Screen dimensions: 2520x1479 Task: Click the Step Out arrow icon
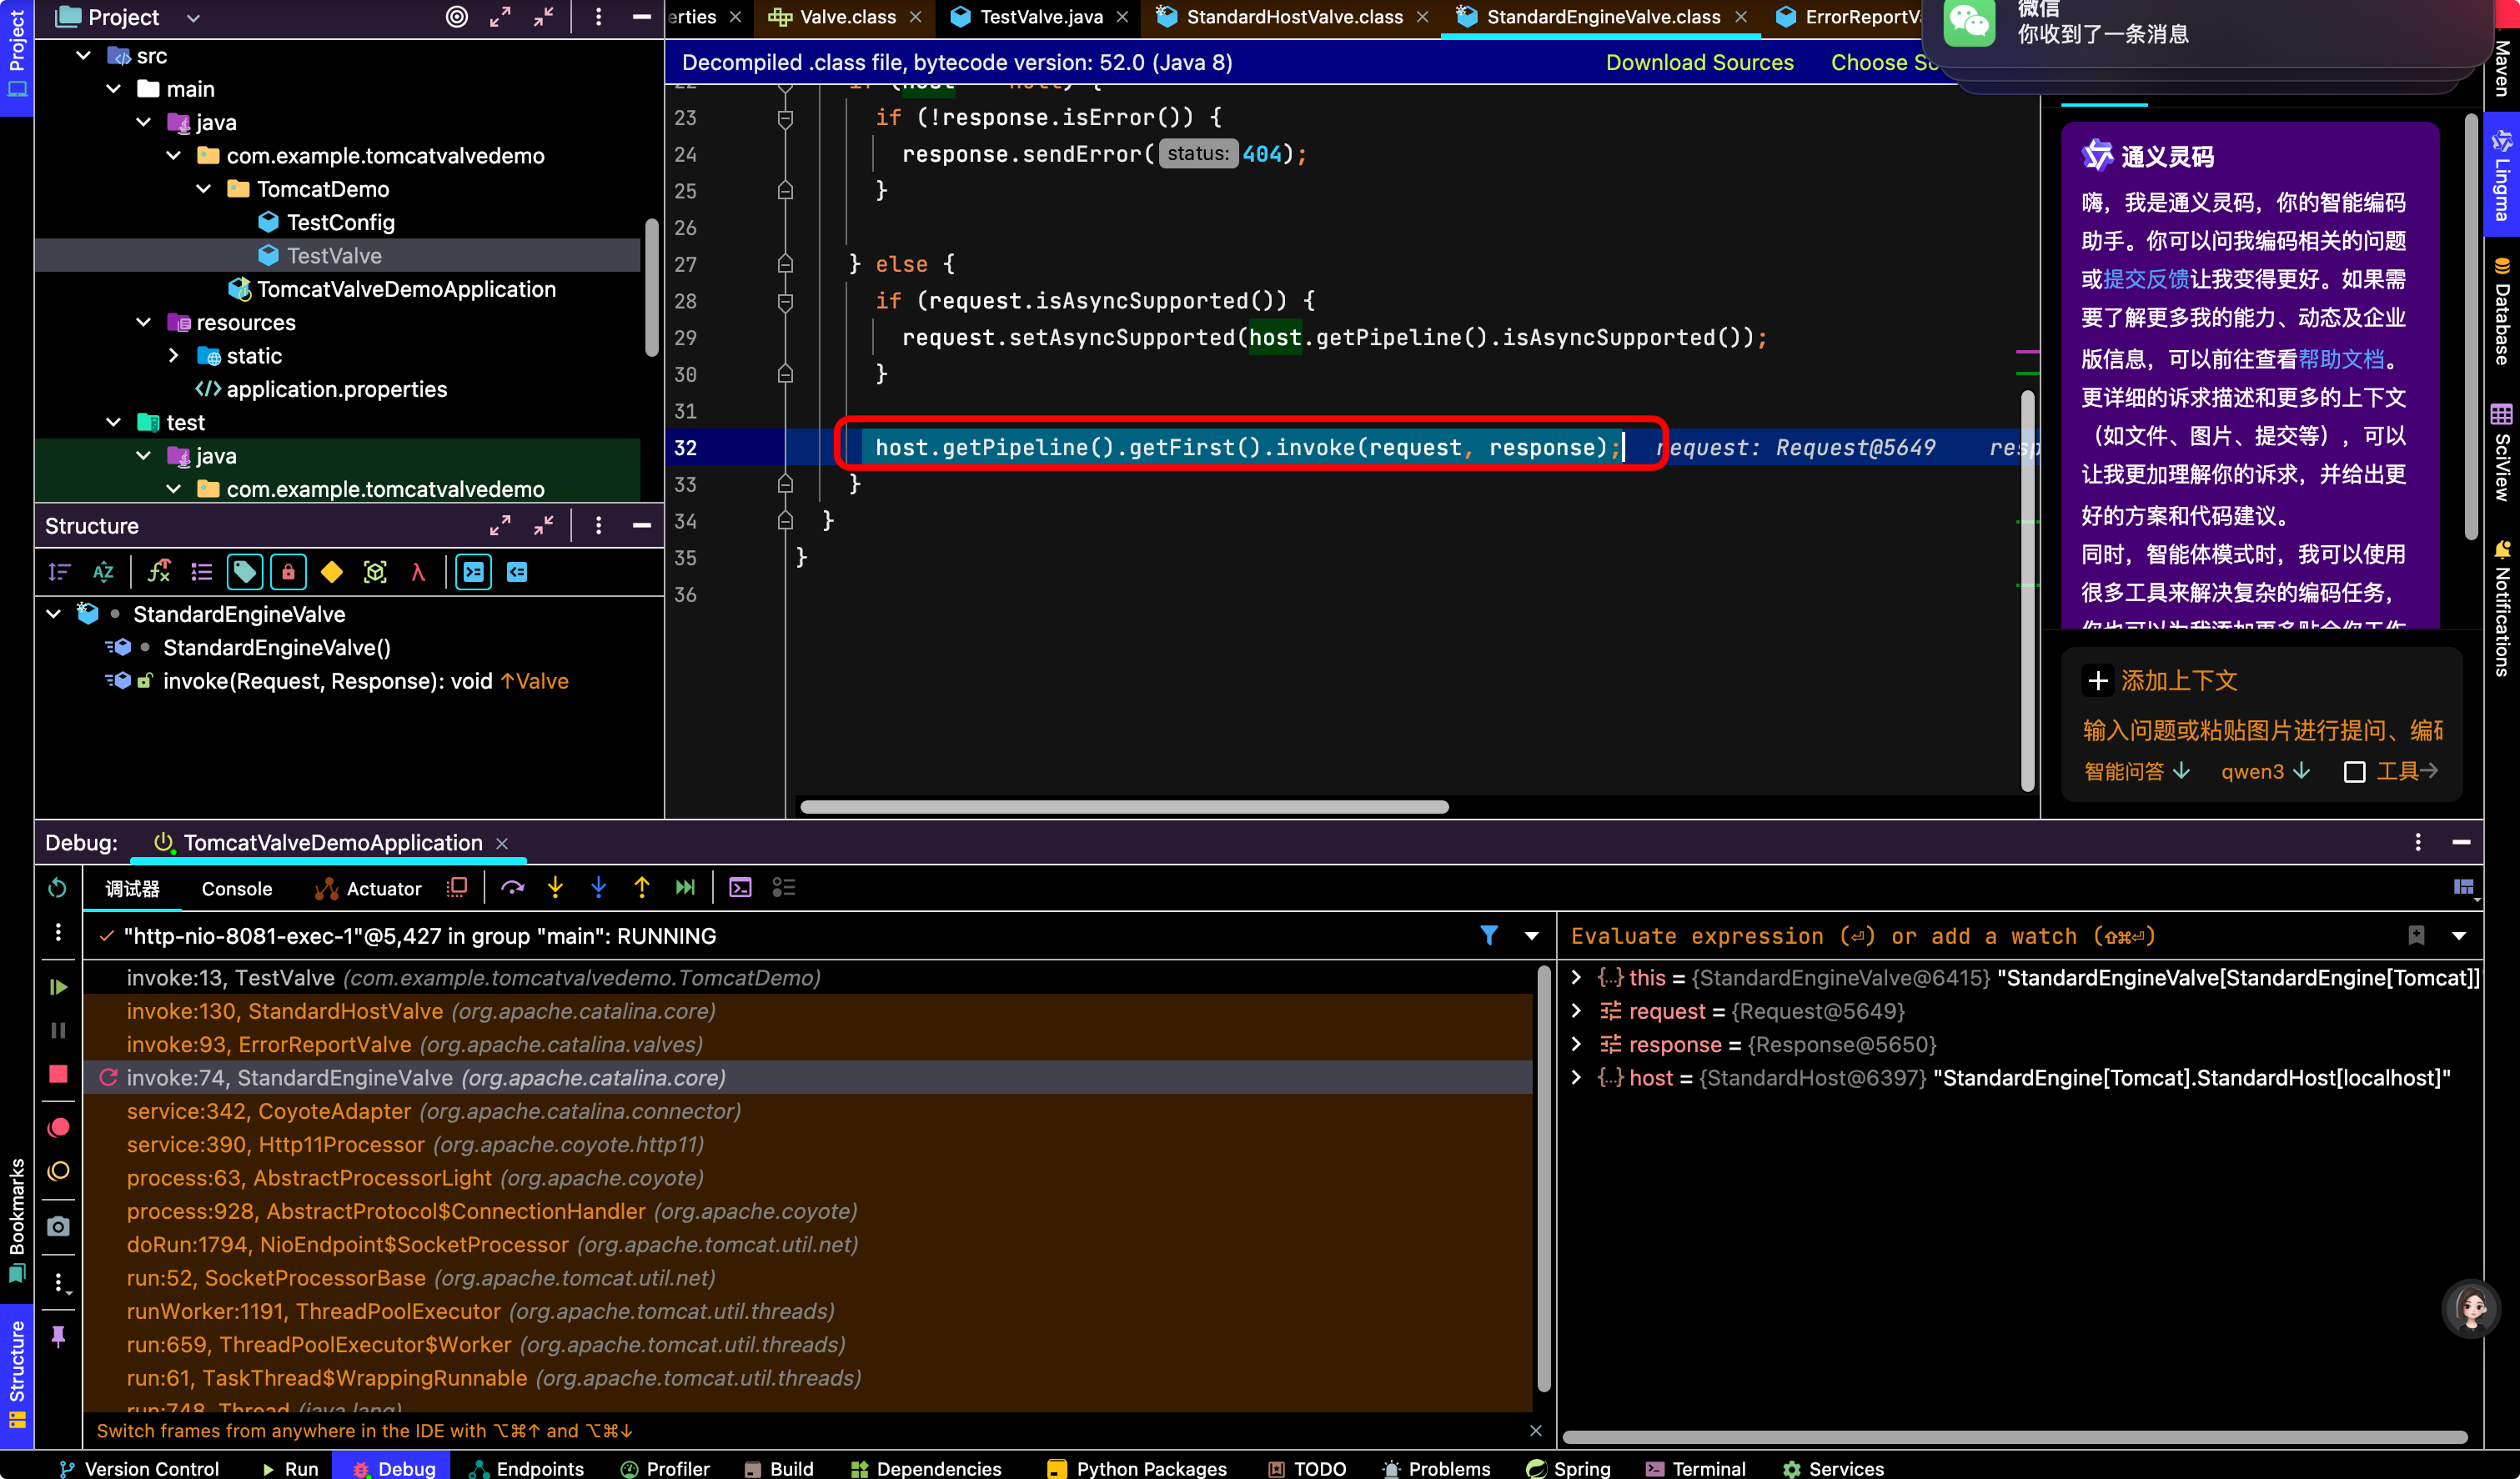pos(642,888)
